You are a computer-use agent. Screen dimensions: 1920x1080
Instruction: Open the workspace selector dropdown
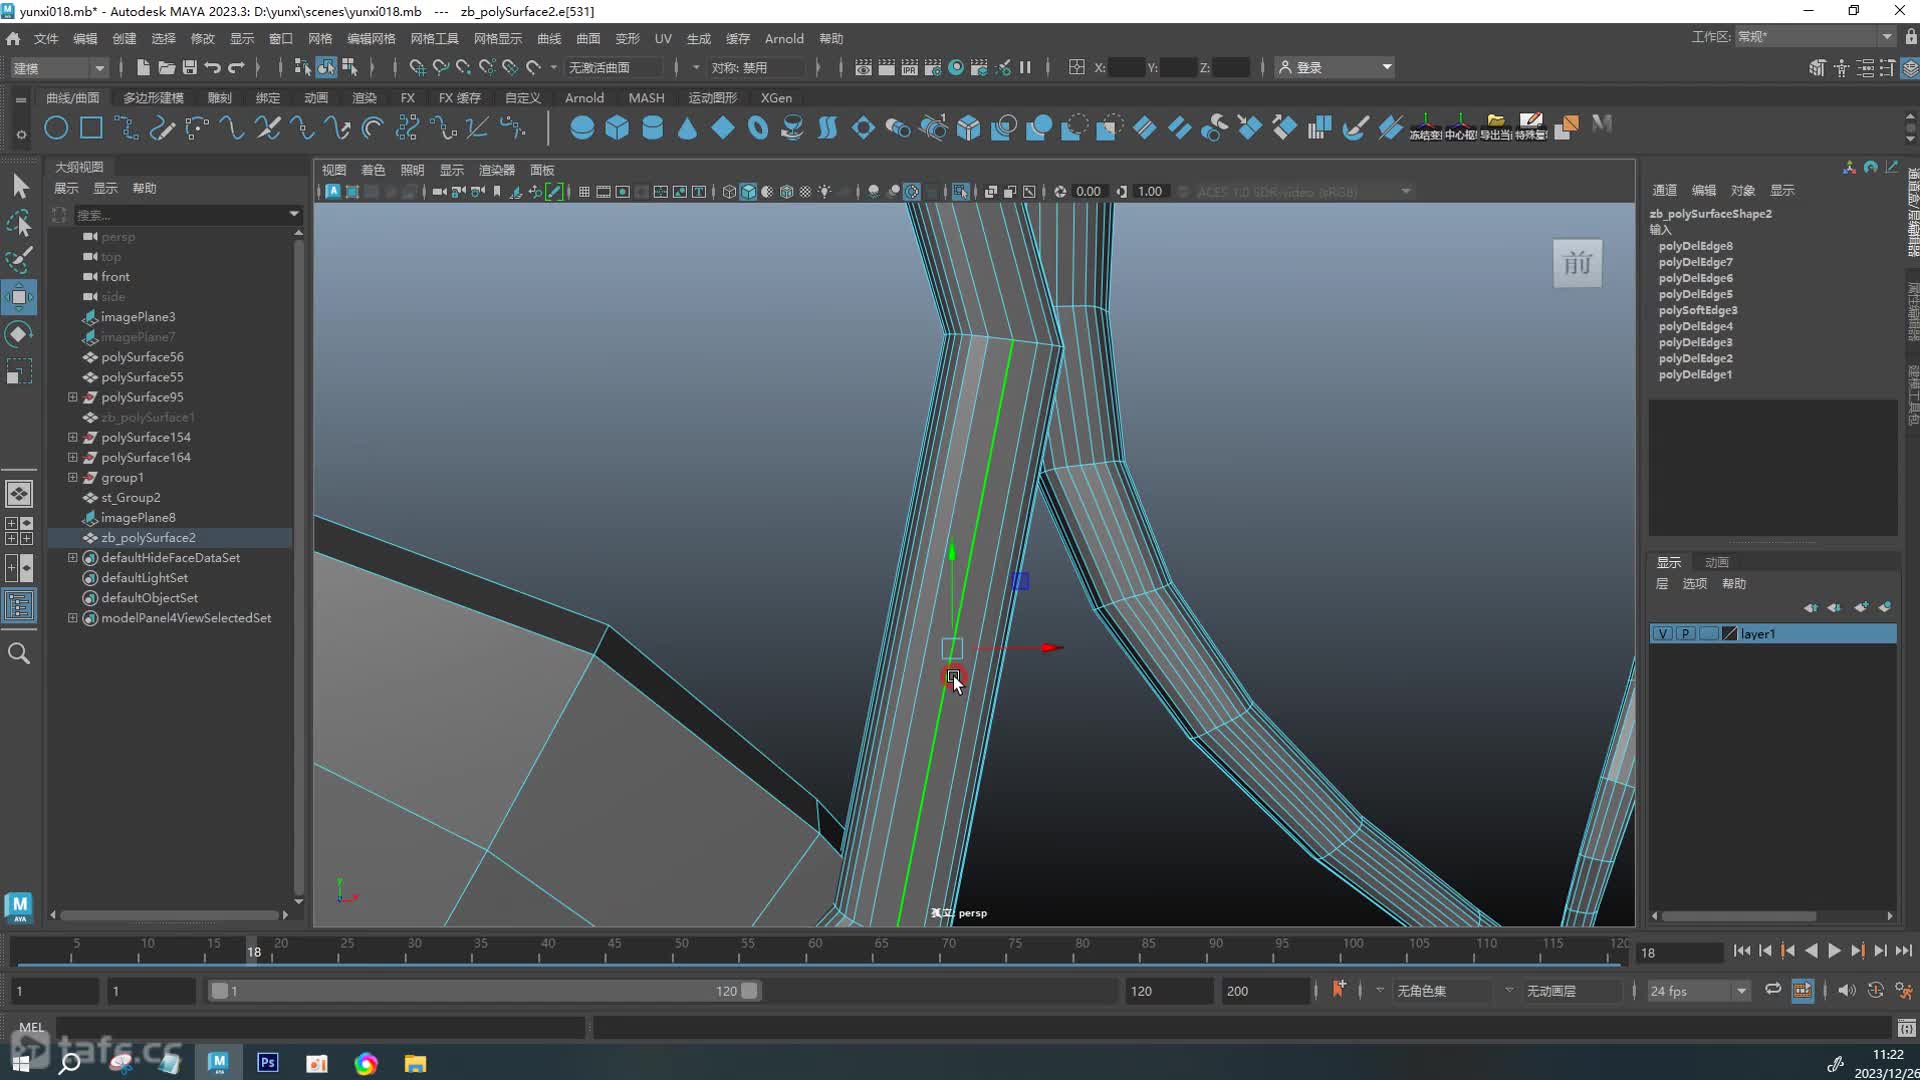tap(1814, 37)
